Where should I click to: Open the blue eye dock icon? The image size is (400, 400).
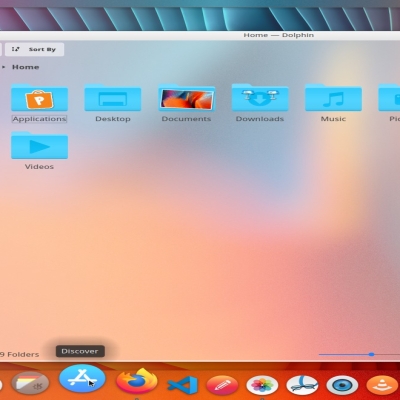point(342,385)
